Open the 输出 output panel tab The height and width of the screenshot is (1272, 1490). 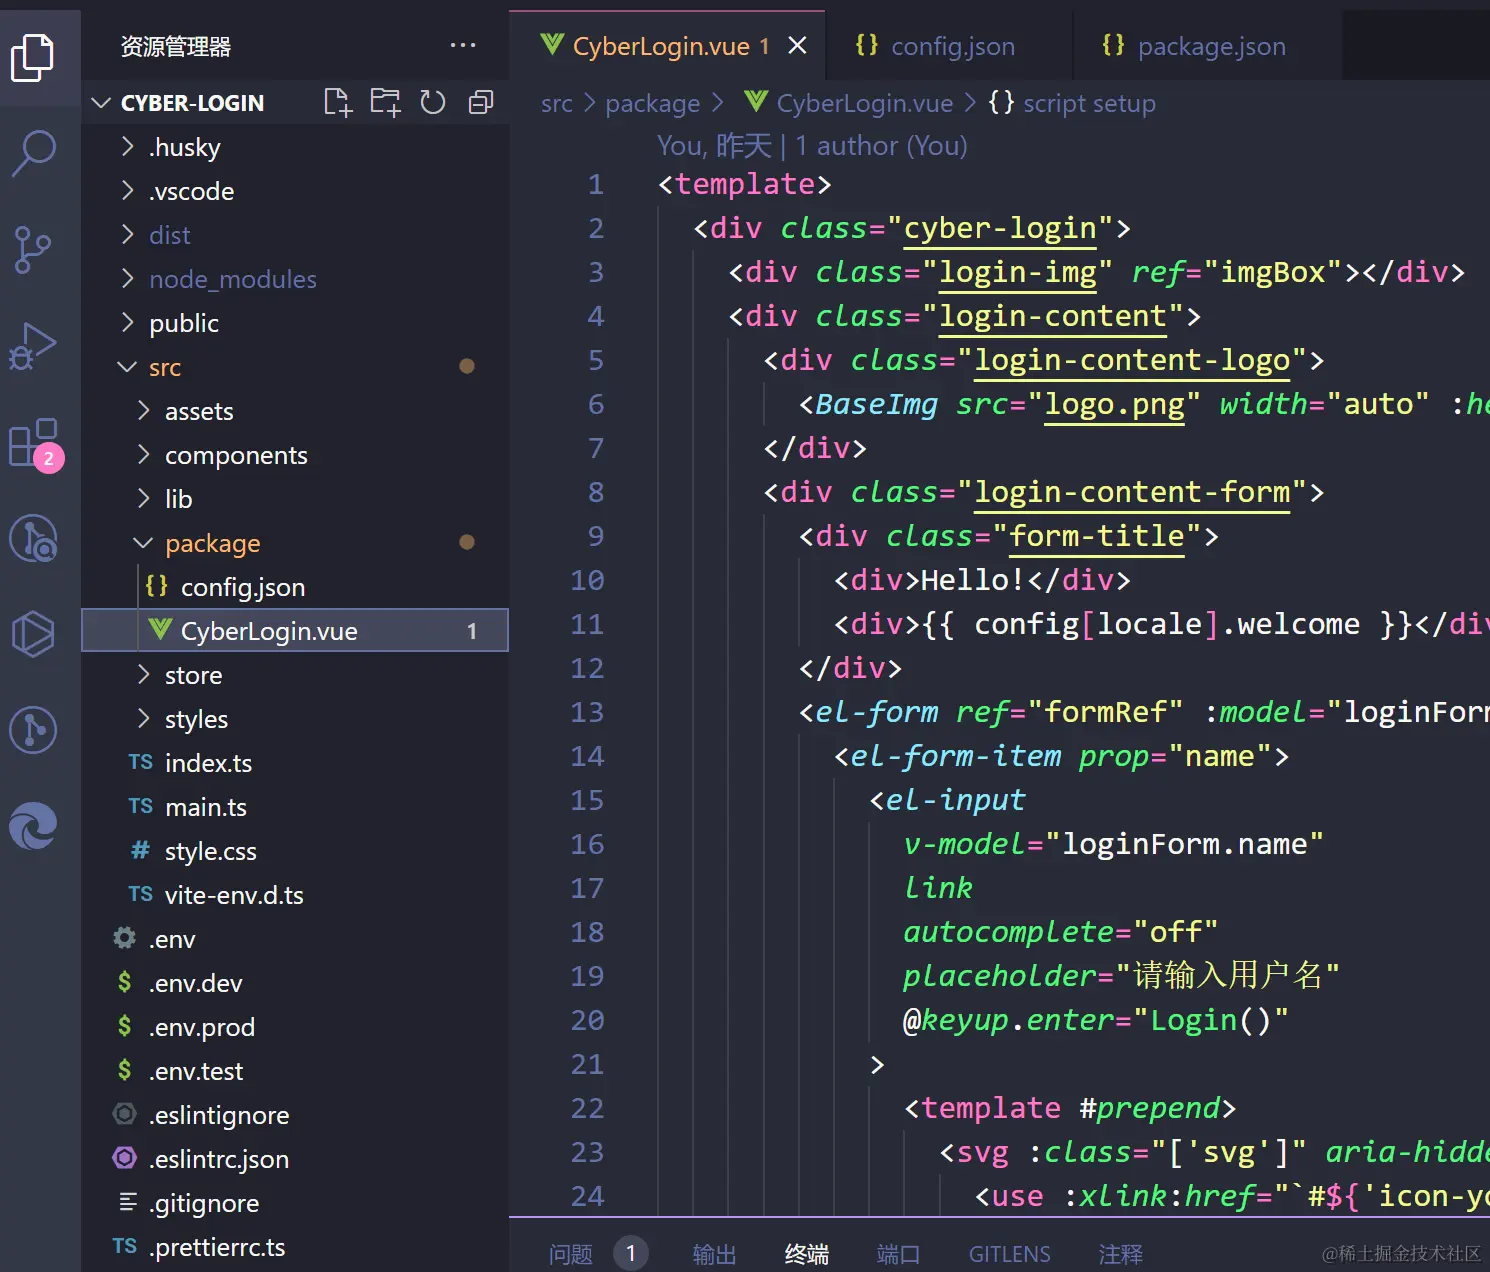tap(714, 1254)
